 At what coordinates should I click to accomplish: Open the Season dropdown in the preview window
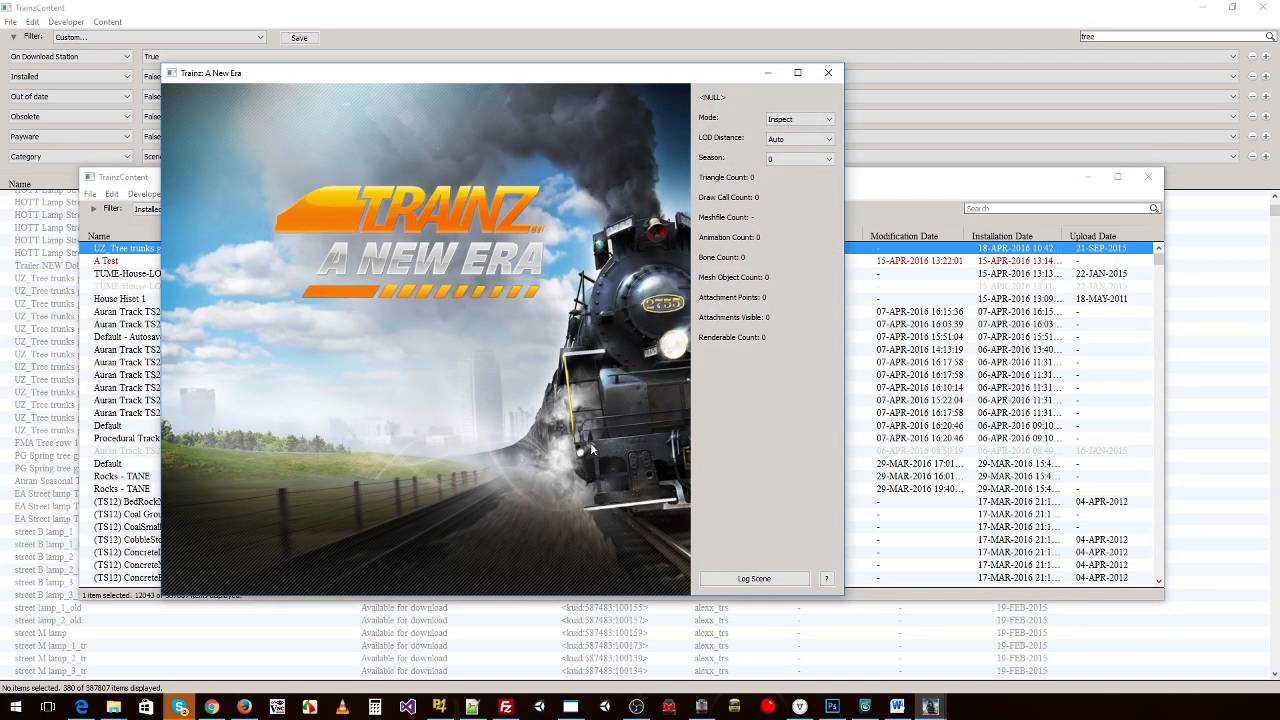(x=800, y=159)
